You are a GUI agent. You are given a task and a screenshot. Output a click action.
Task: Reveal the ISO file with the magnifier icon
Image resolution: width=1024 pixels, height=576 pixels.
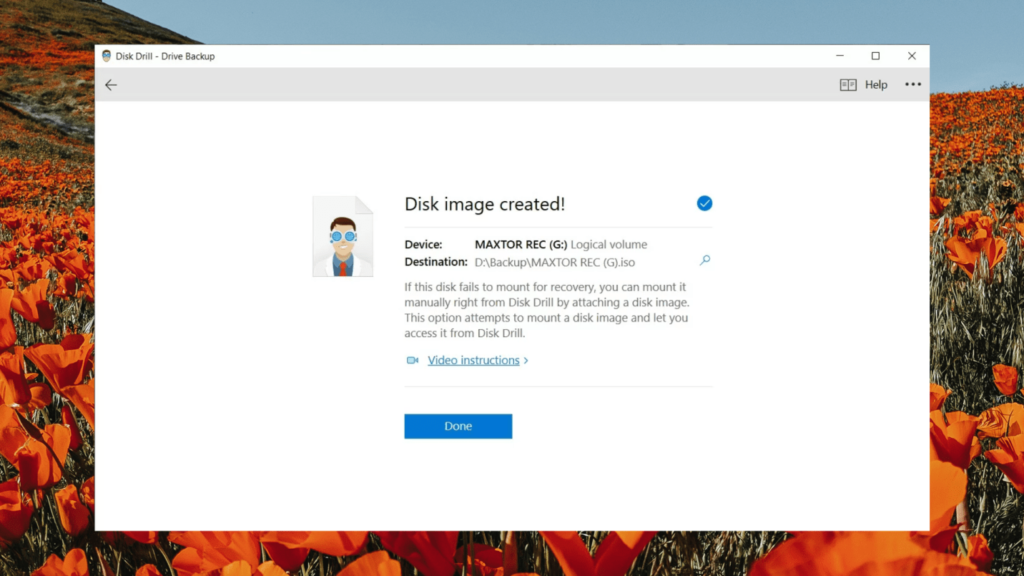pyautogui.click(x=705, y=260)
